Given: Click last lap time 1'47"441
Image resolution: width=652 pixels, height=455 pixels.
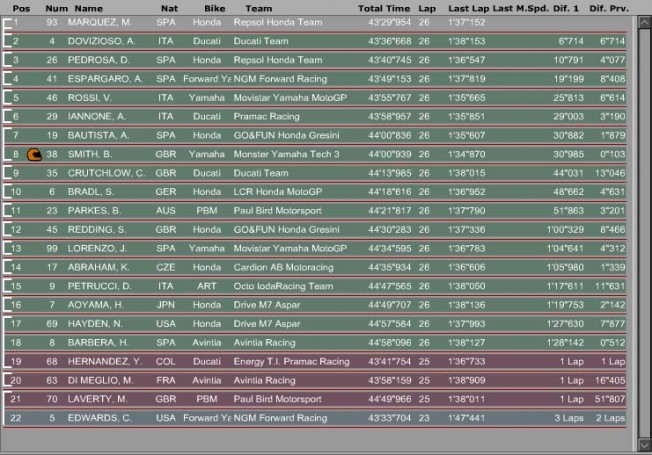Looking at the screenshot, I should (467, 418).
